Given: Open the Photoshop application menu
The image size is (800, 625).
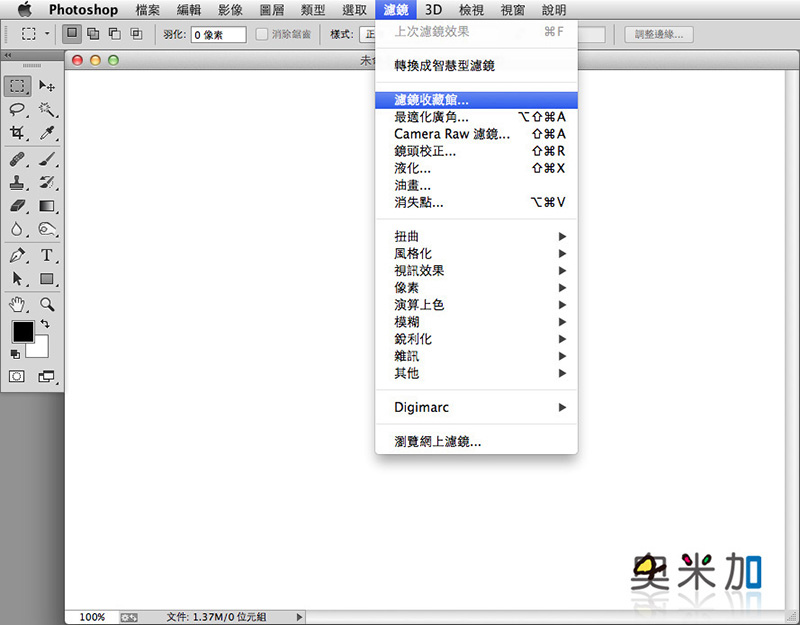Looking at the screenshot, I should pyautogui.click(x=83, y=10).
